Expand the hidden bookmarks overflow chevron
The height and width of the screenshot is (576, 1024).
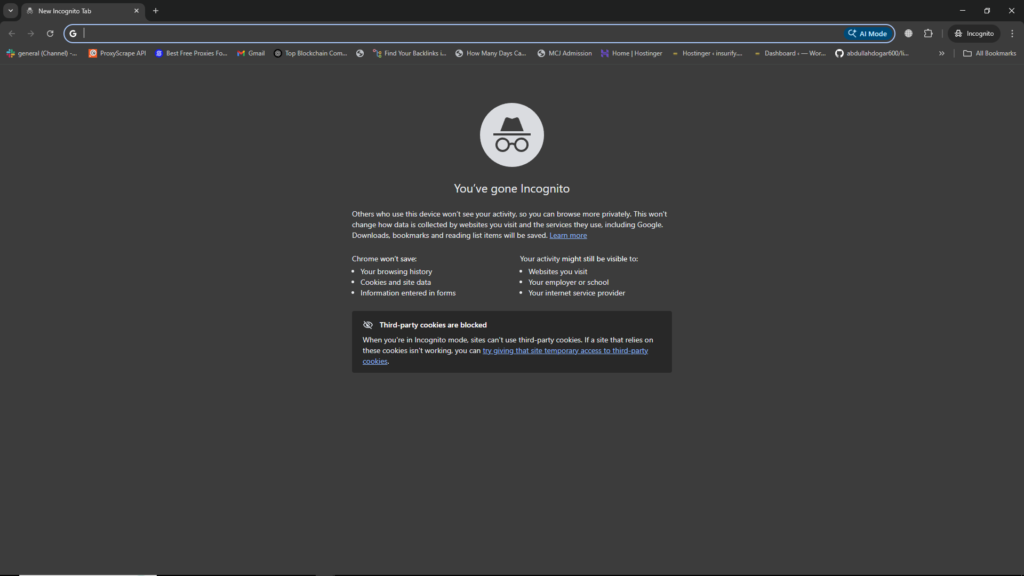(x=941, y=53)
